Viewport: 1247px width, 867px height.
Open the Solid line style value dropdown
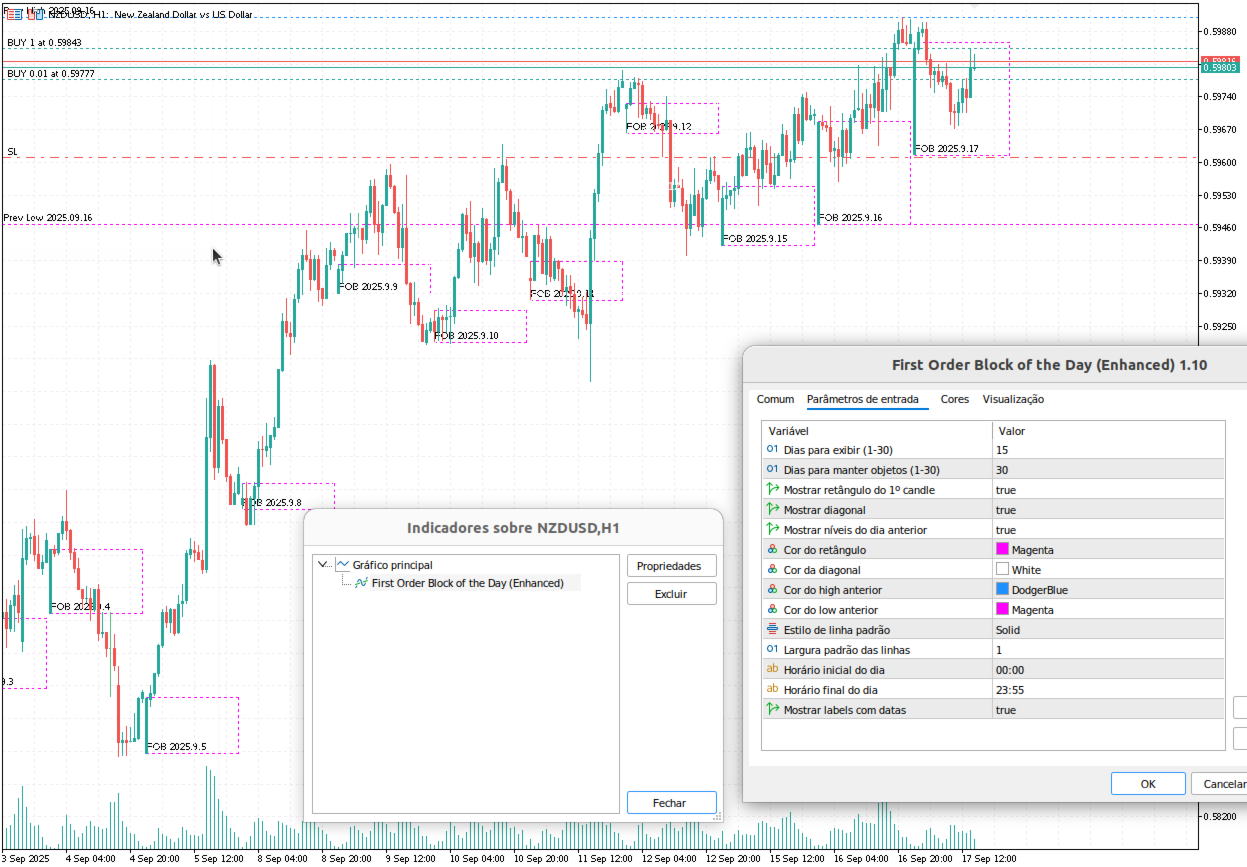(1107, 630)
